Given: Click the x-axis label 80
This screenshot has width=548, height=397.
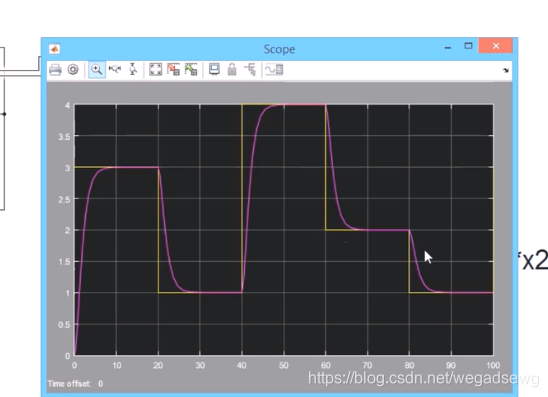Looking at the screenshot, I should pos(409,366).
